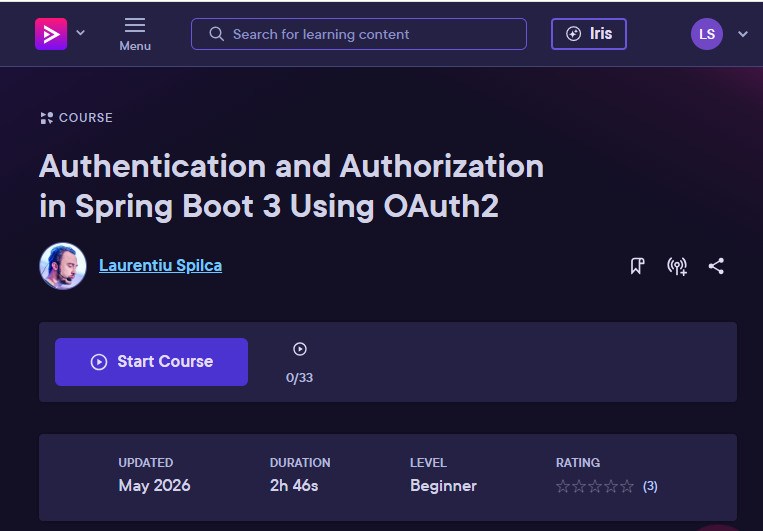
Task: Open the Iris assistant button
Action: click(x=588, y=34)
